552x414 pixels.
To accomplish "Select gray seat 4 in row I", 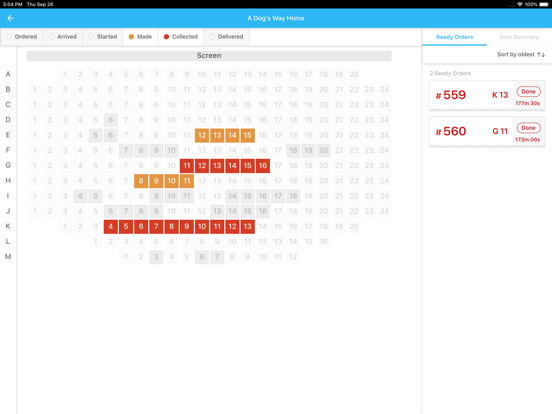I will click(x=80, y=196).
